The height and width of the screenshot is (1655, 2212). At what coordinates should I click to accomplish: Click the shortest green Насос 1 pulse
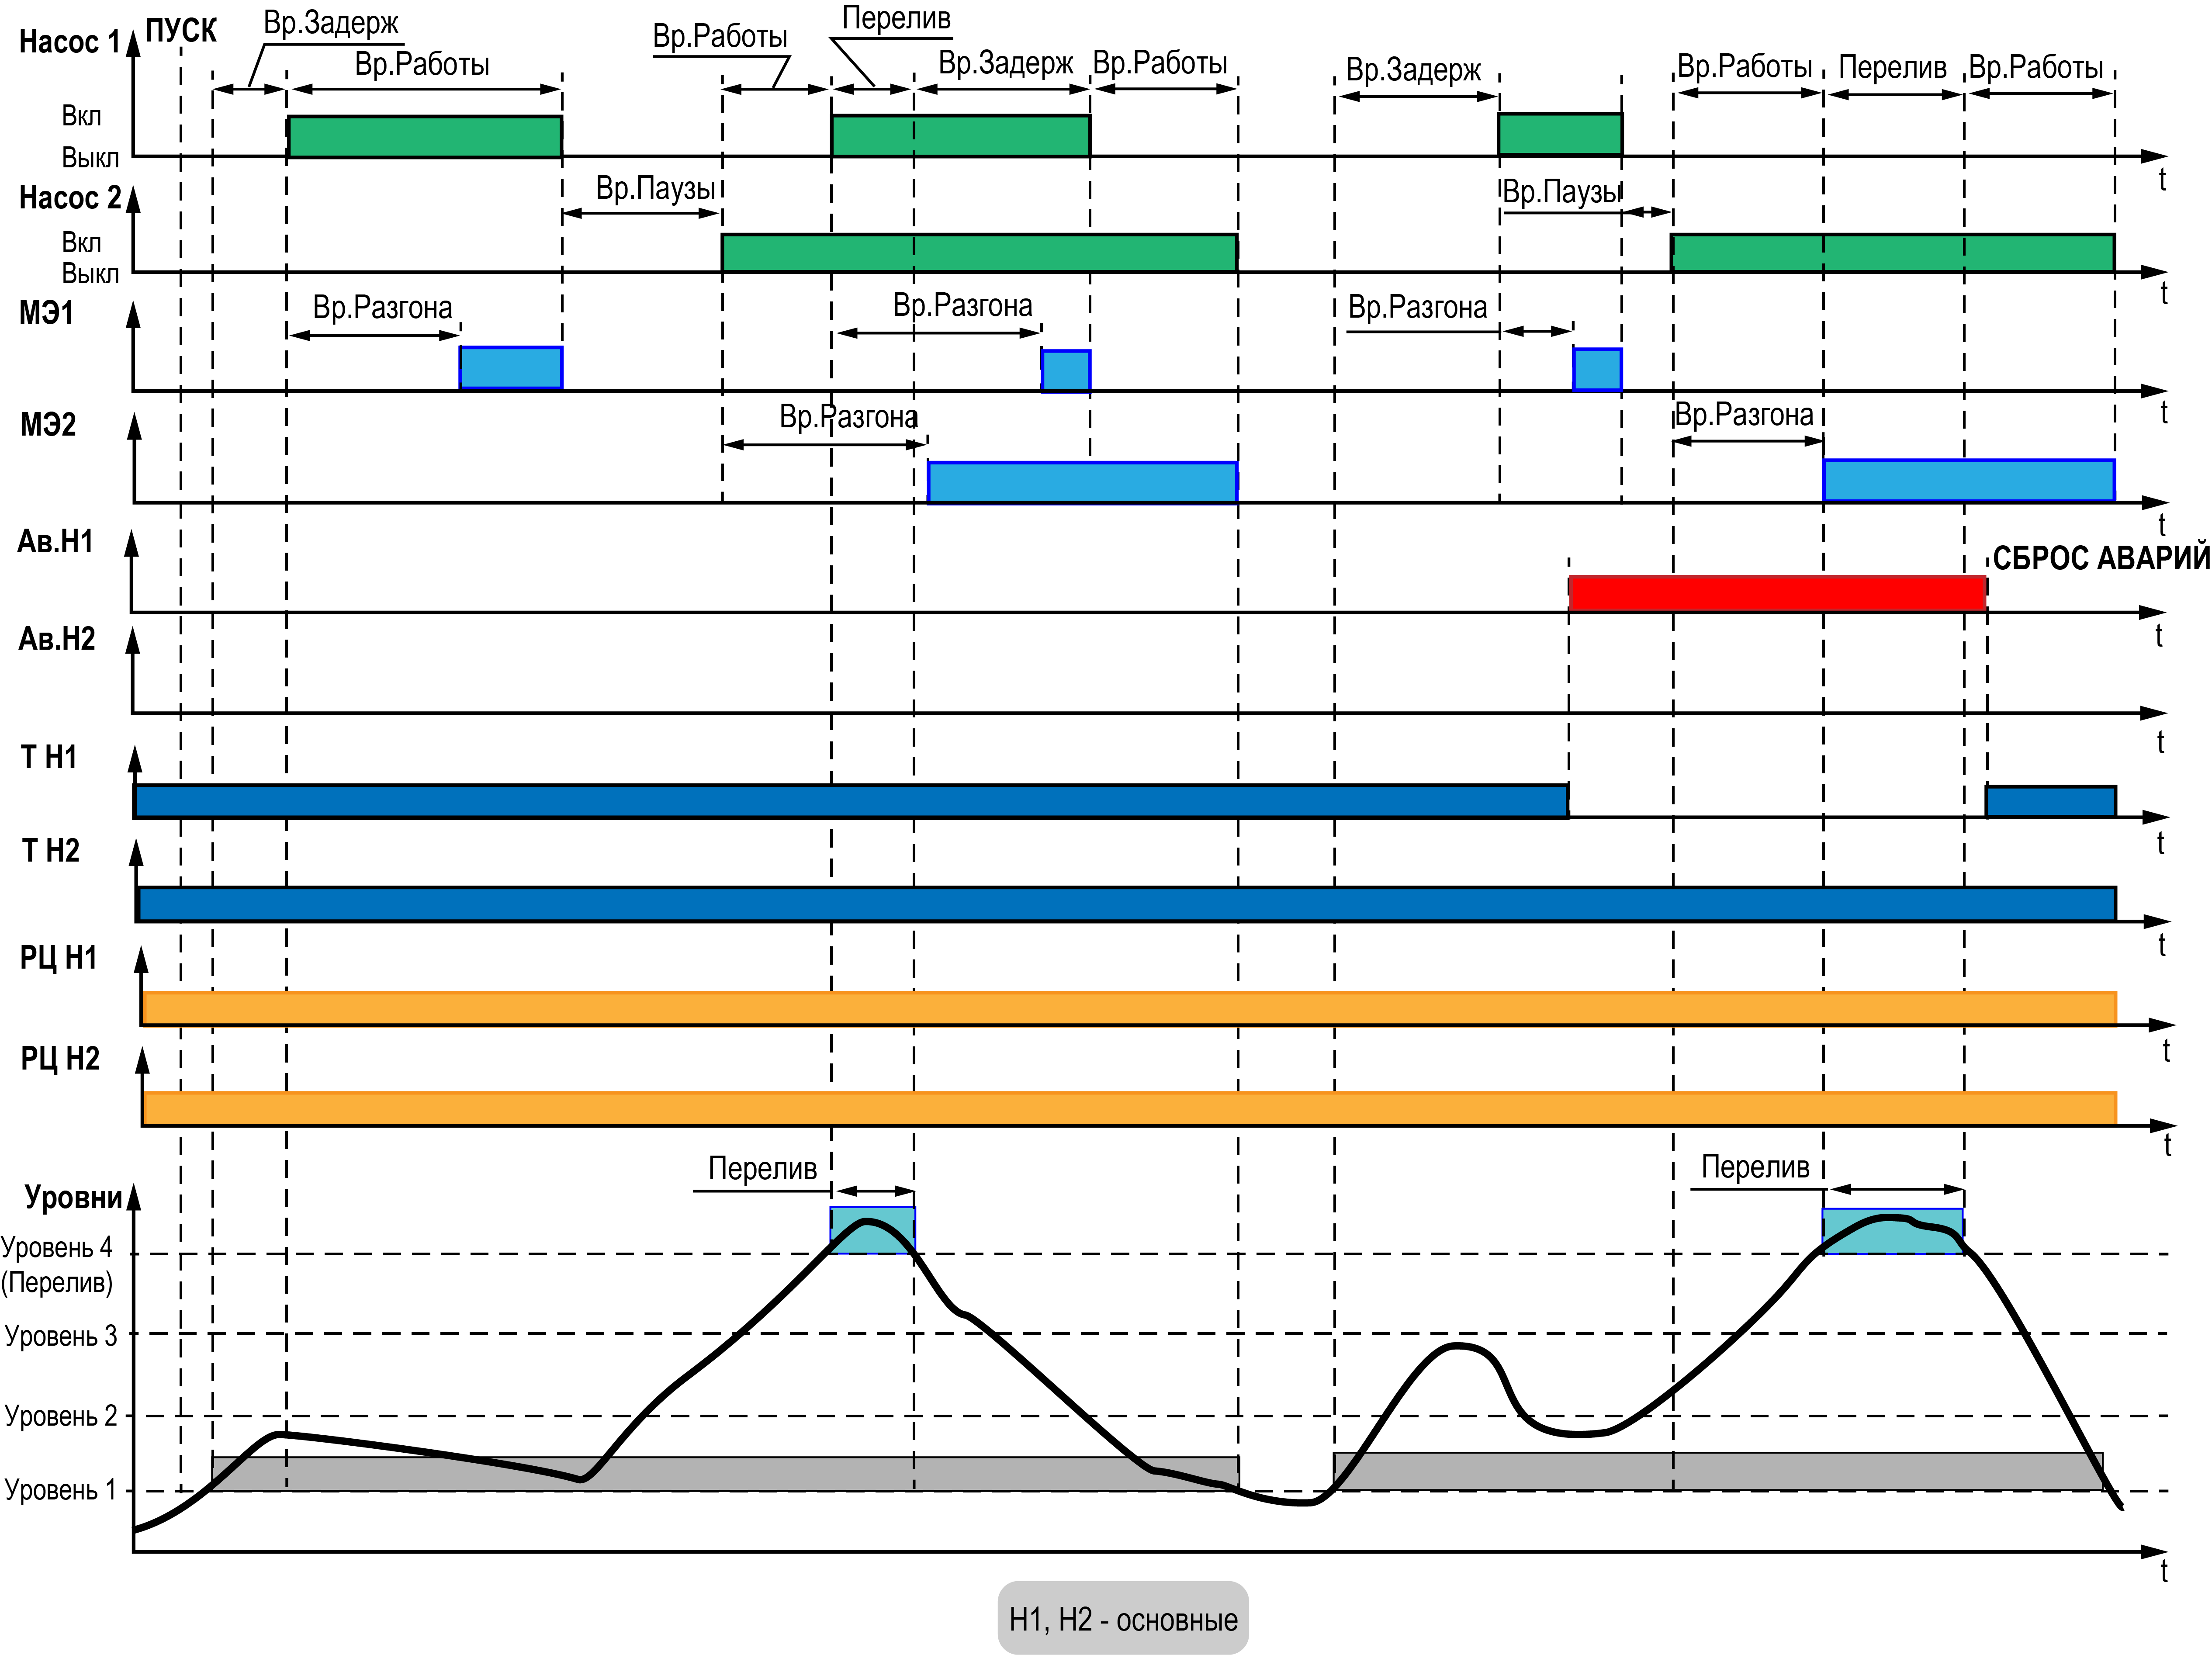point(1560,134)
